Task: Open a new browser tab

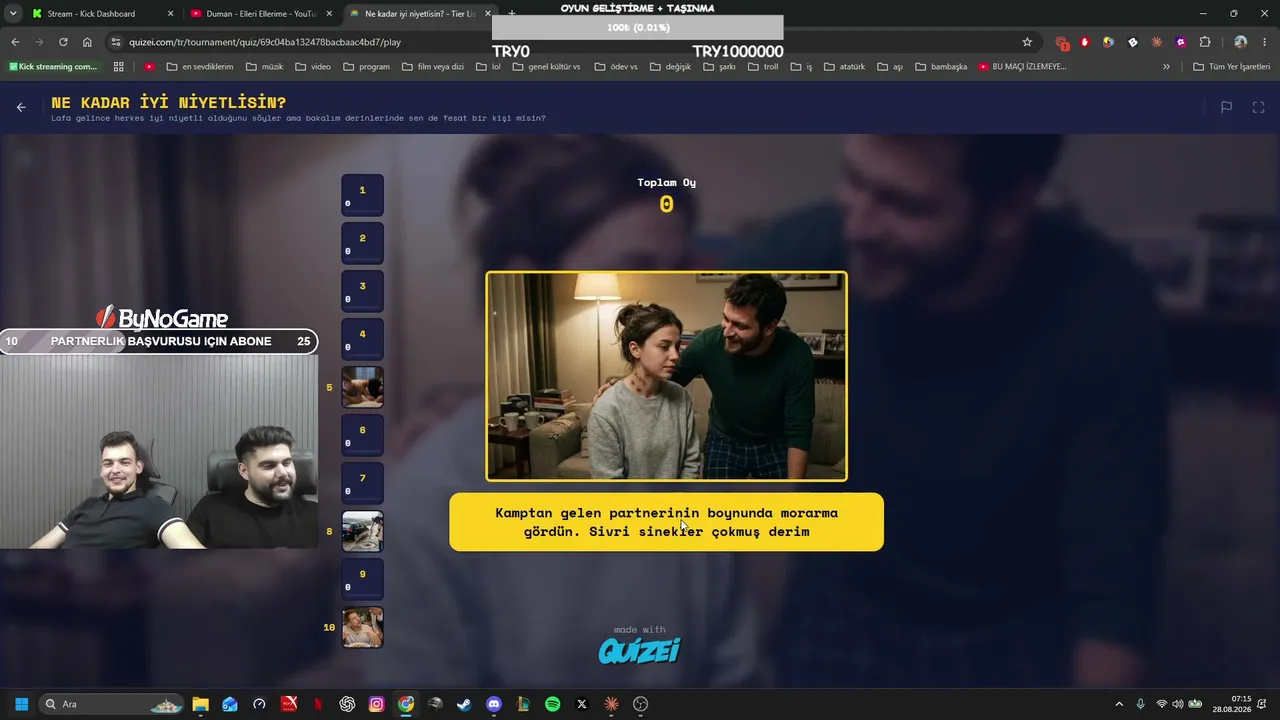Action: 512,14
